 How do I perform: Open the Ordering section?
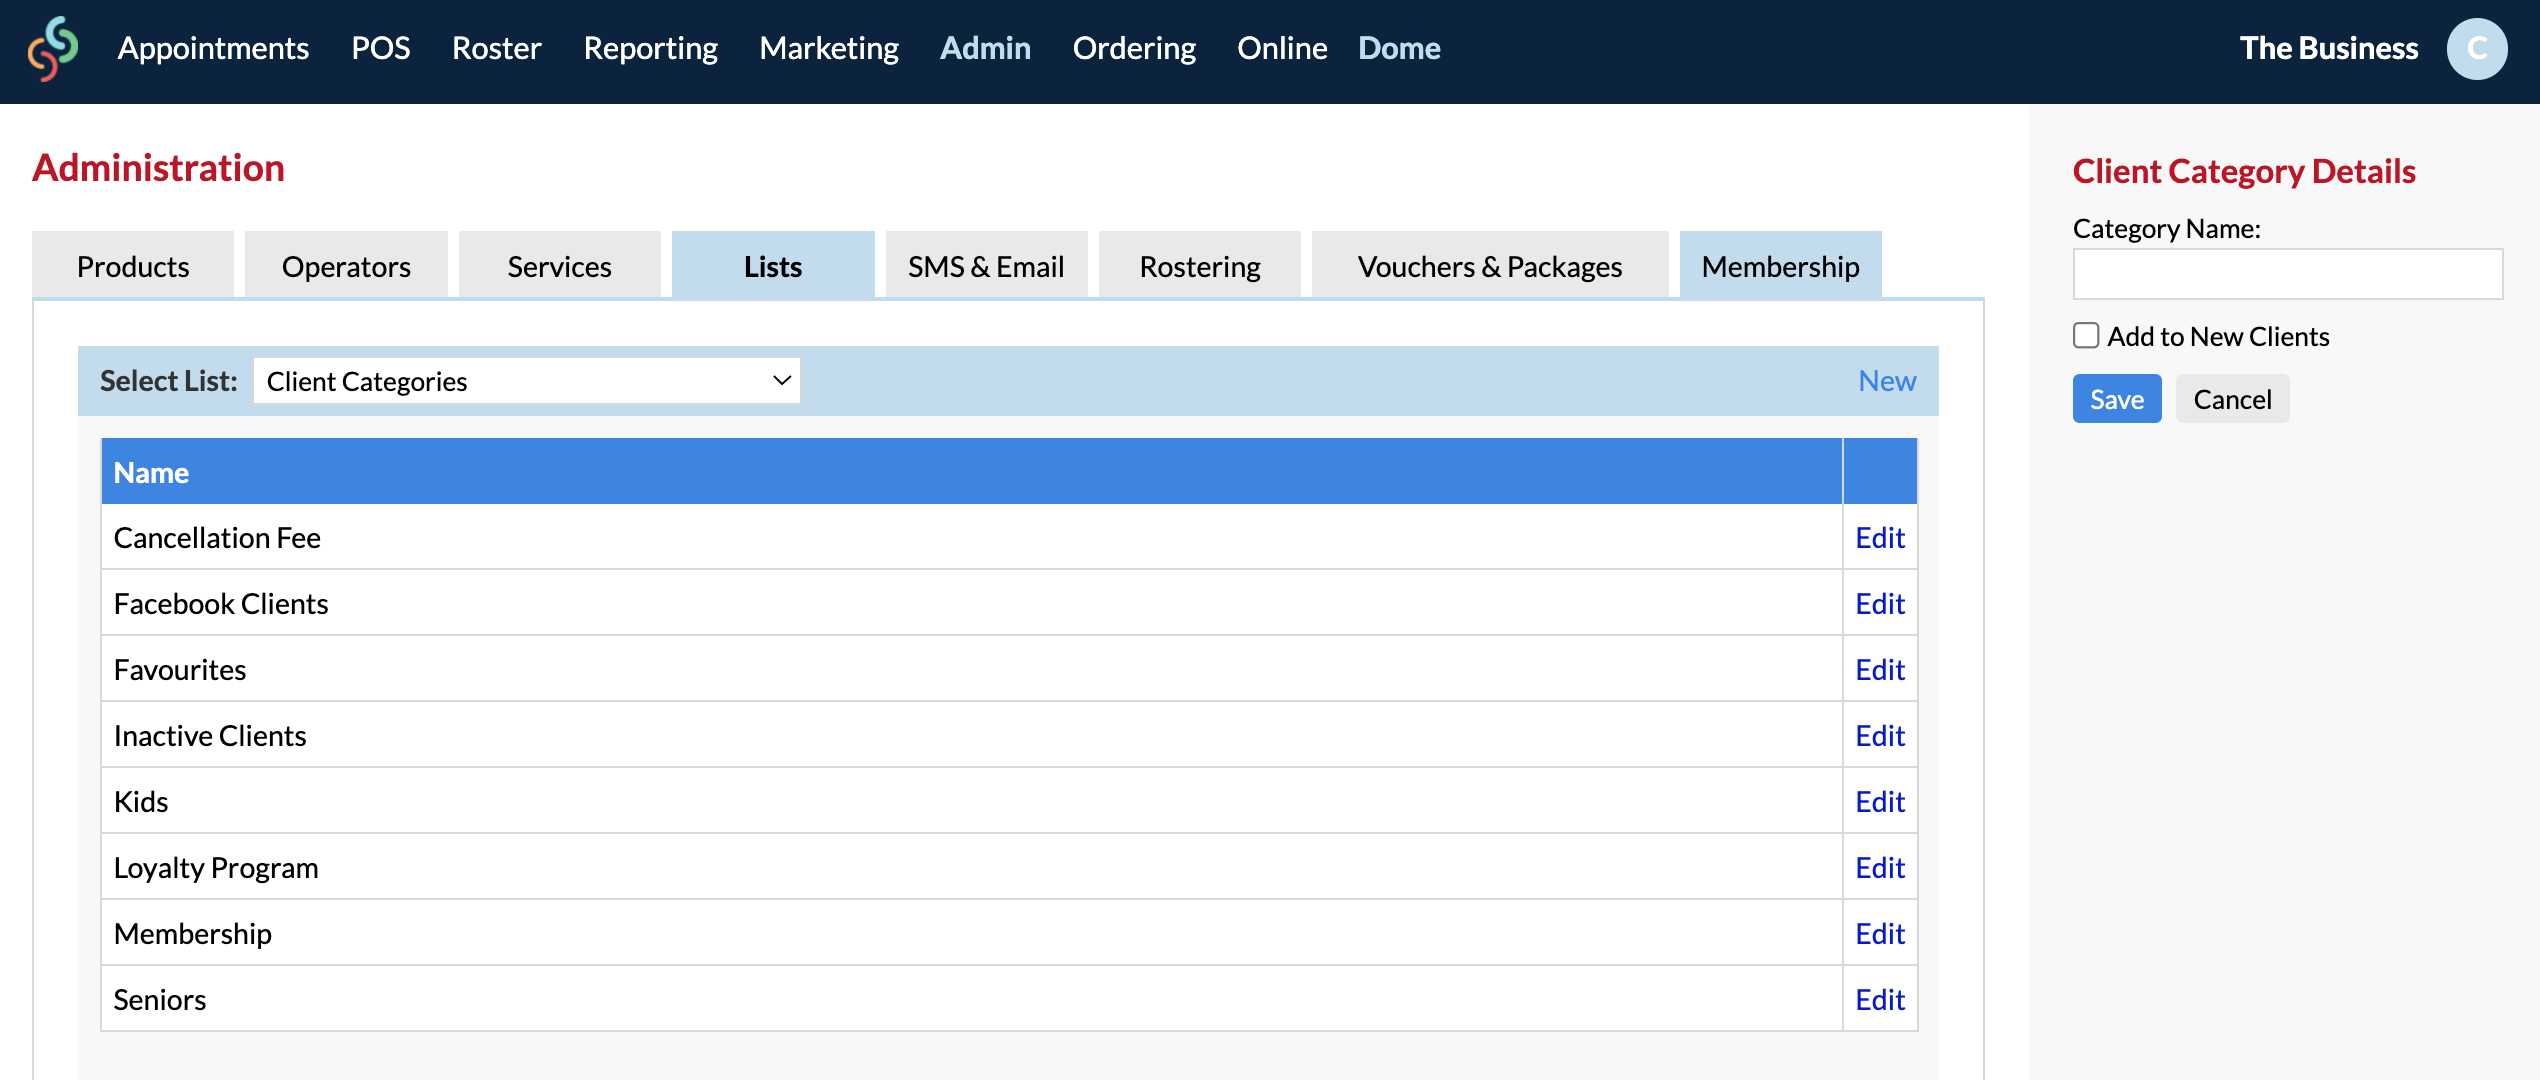1134,48
